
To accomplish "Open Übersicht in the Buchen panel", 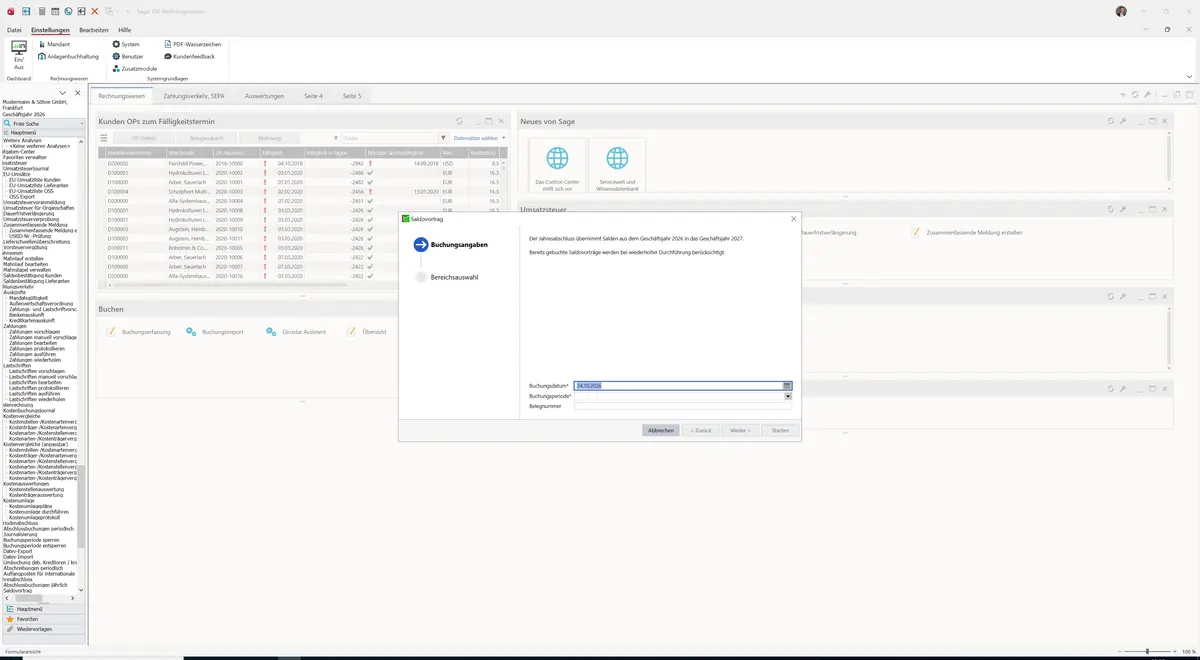I will (x=366, y=331).
